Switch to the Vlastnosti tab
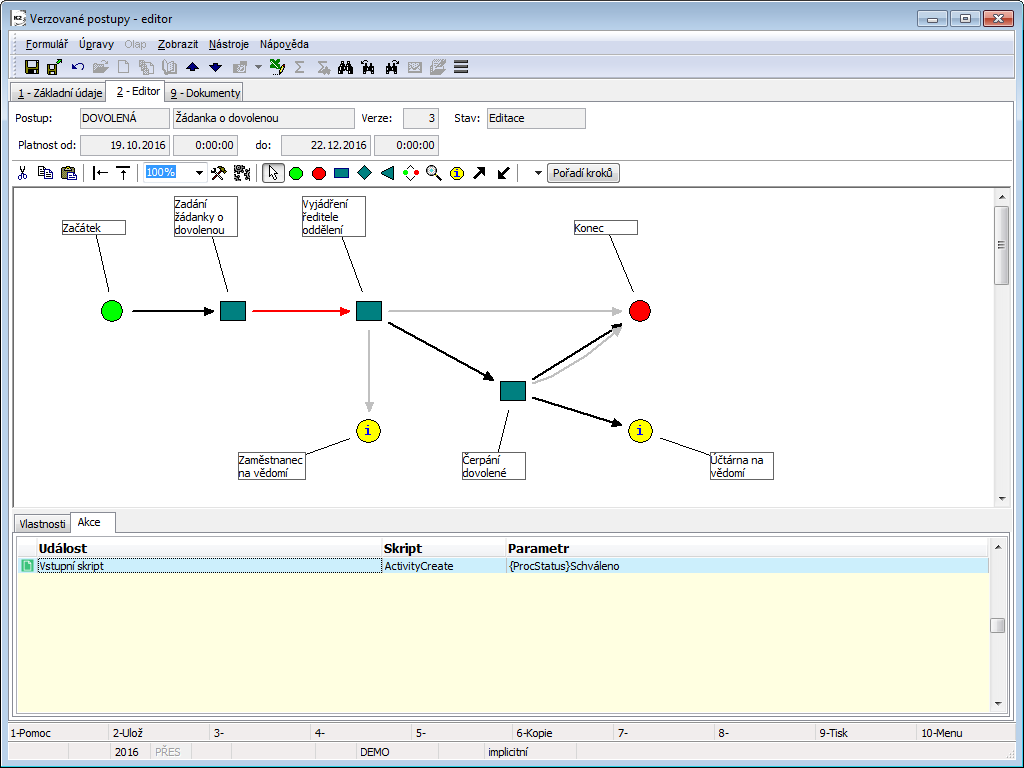The height and width of the screenshot is (768, 1024). point(42,523)
